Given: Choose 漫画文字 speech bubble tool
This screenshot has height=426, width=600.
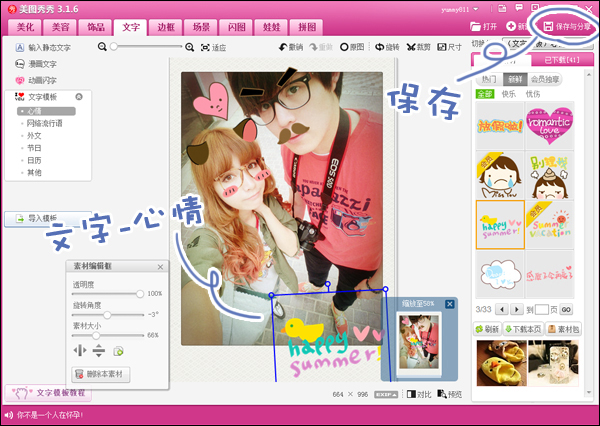Looking at the screenshot, I should pos(36,64).
